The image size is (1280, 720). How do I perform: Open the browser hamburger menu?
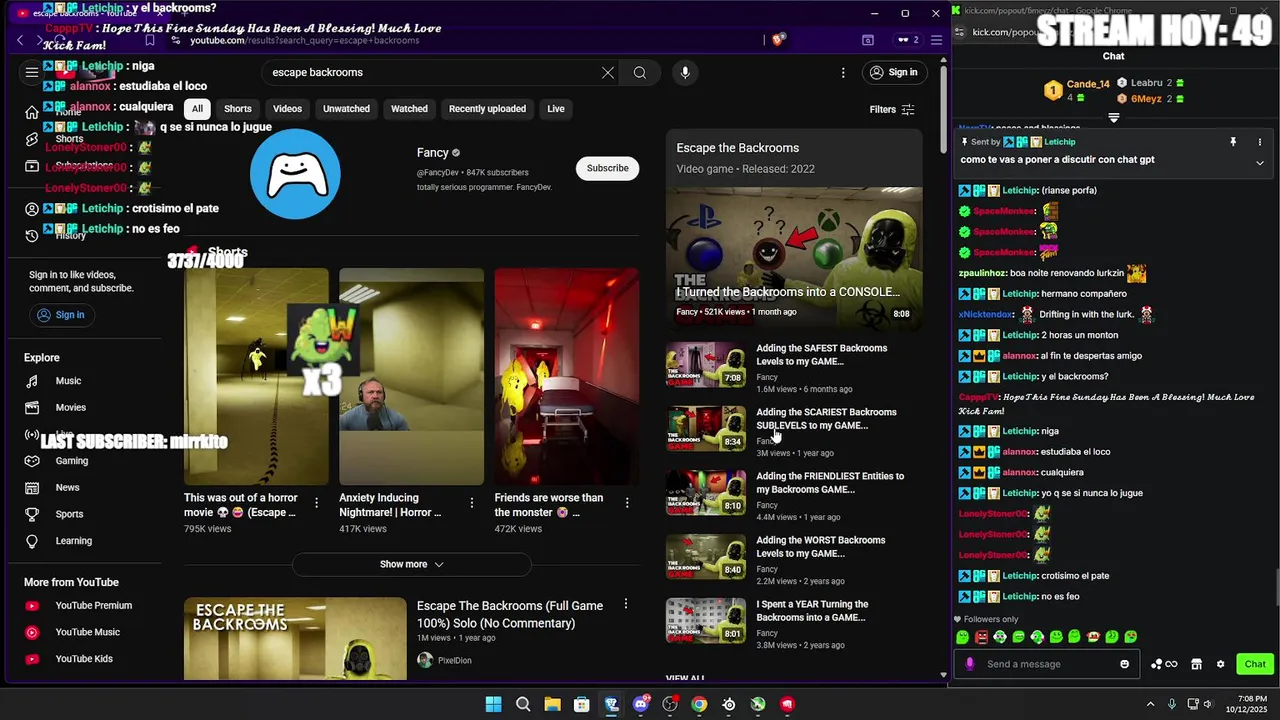coord(936,40)
